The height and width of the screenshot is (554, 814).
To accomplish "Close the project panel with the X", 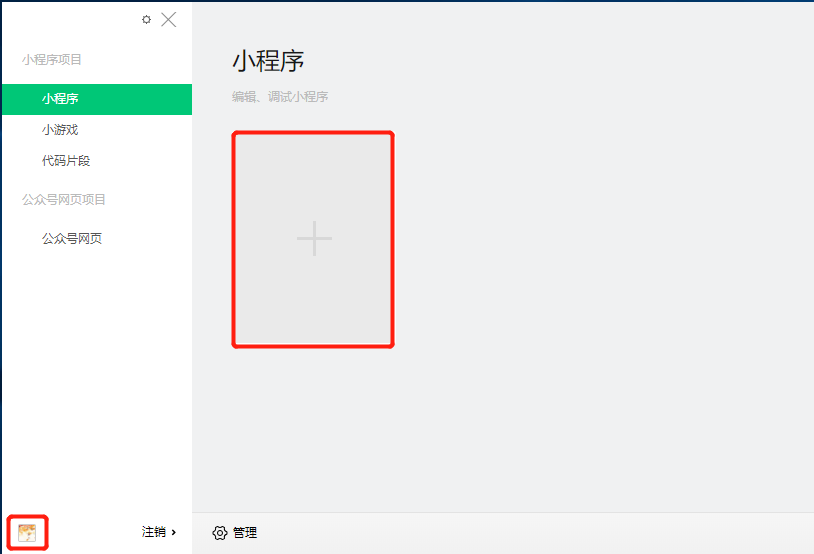I will coord(169,20).
